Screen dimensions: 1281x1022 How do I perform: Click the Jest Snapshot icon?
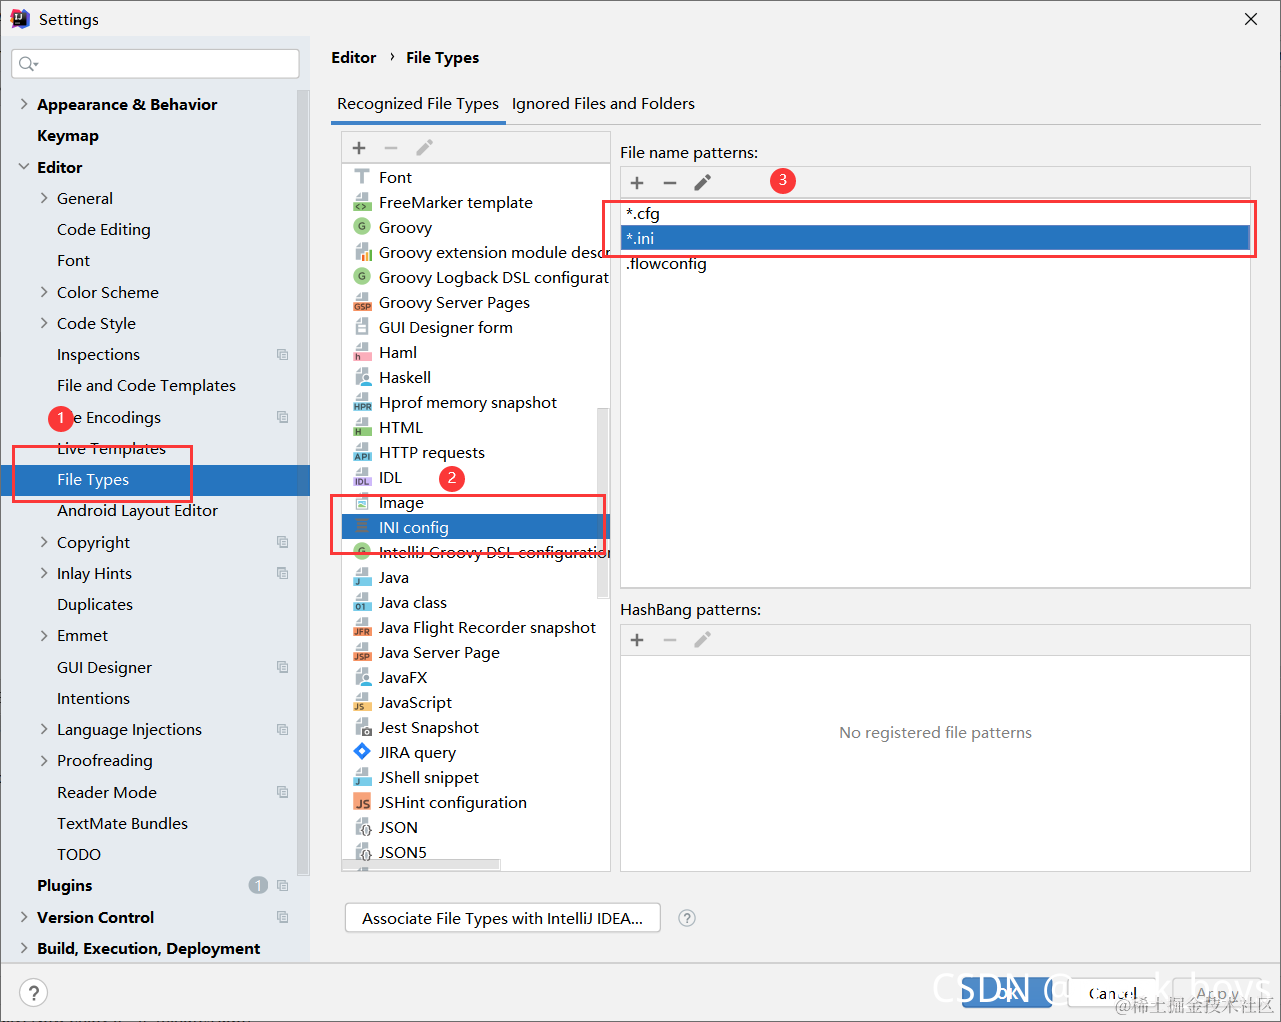point(362,727)
